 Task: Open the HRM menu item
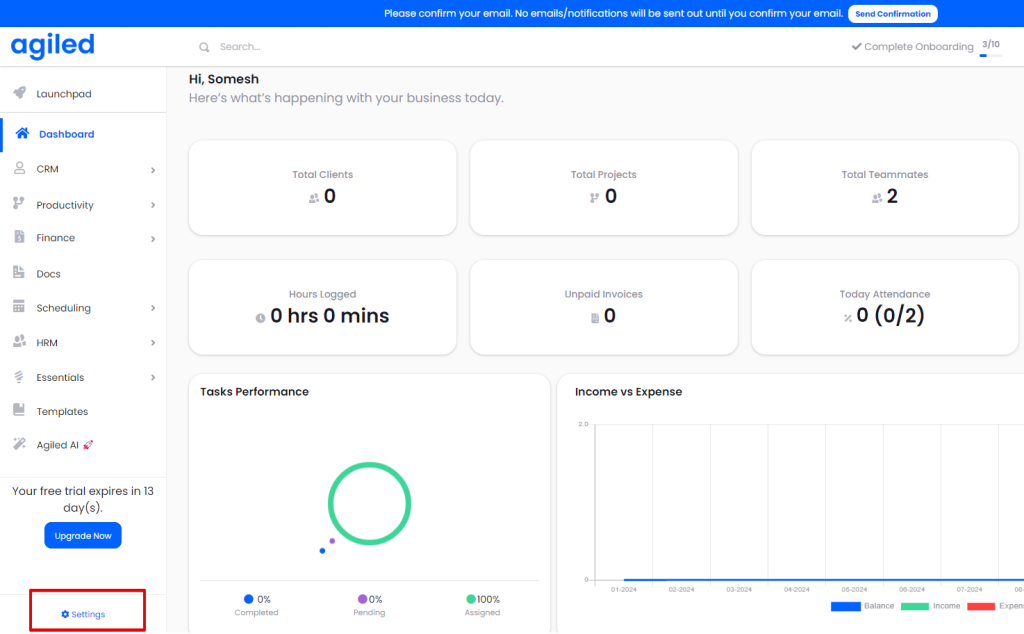tap(47, 343)
